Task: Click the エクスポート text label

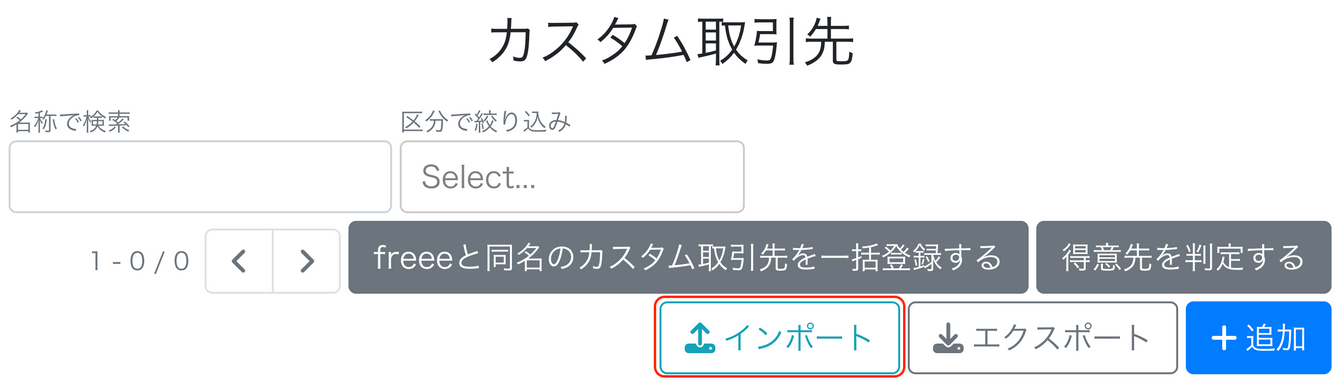Action: click(1061, 339)
